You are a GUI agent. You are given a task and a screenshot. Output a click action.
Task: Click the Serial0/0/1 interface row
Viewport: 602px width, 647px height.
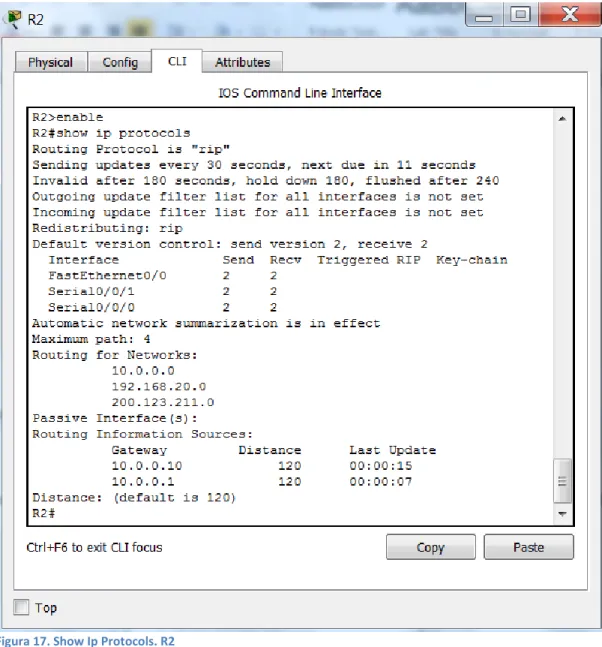coord(163,292)
